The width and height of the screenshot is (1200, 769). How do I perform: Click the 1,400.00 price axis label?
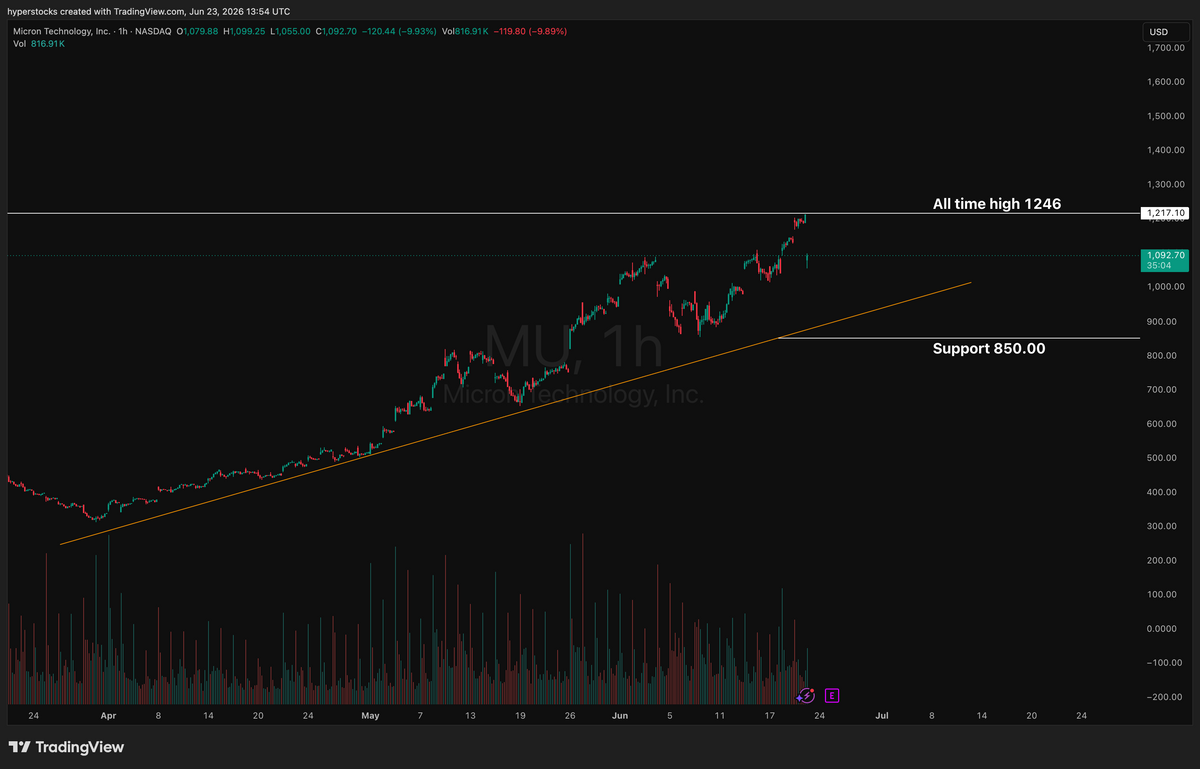click(1167, 150)
